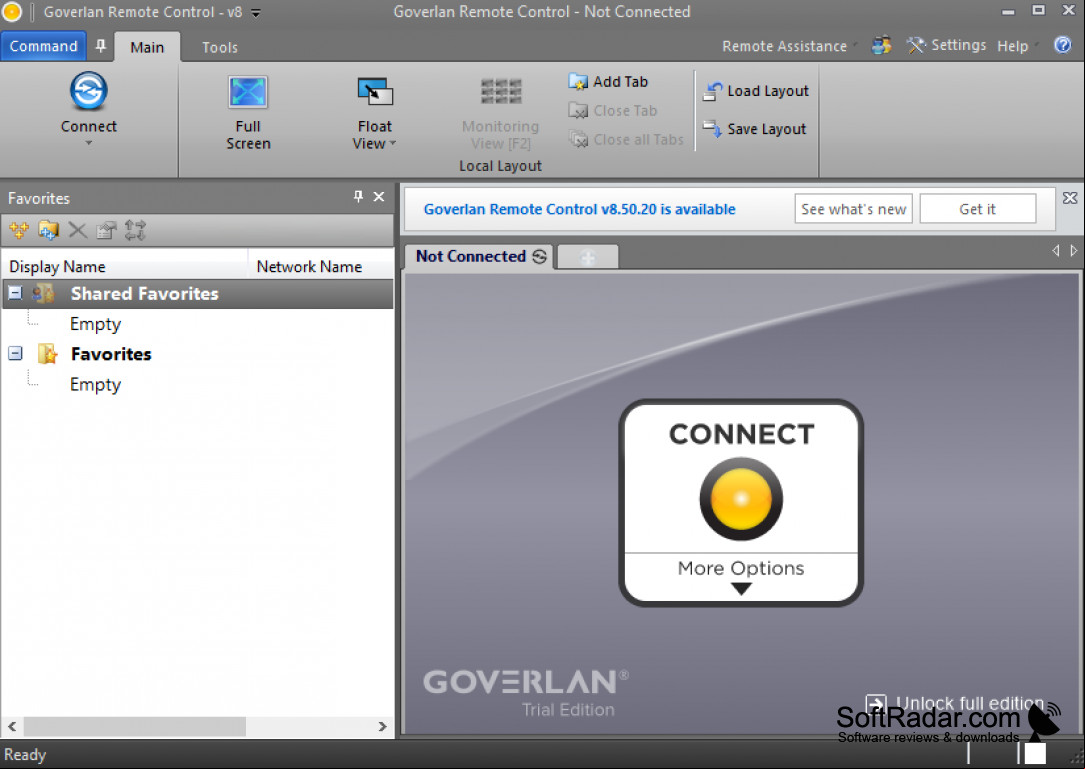The height and width of the screenshot is (769, 1085).
Task: Click the delete favorite X icon
Action: 78,230
